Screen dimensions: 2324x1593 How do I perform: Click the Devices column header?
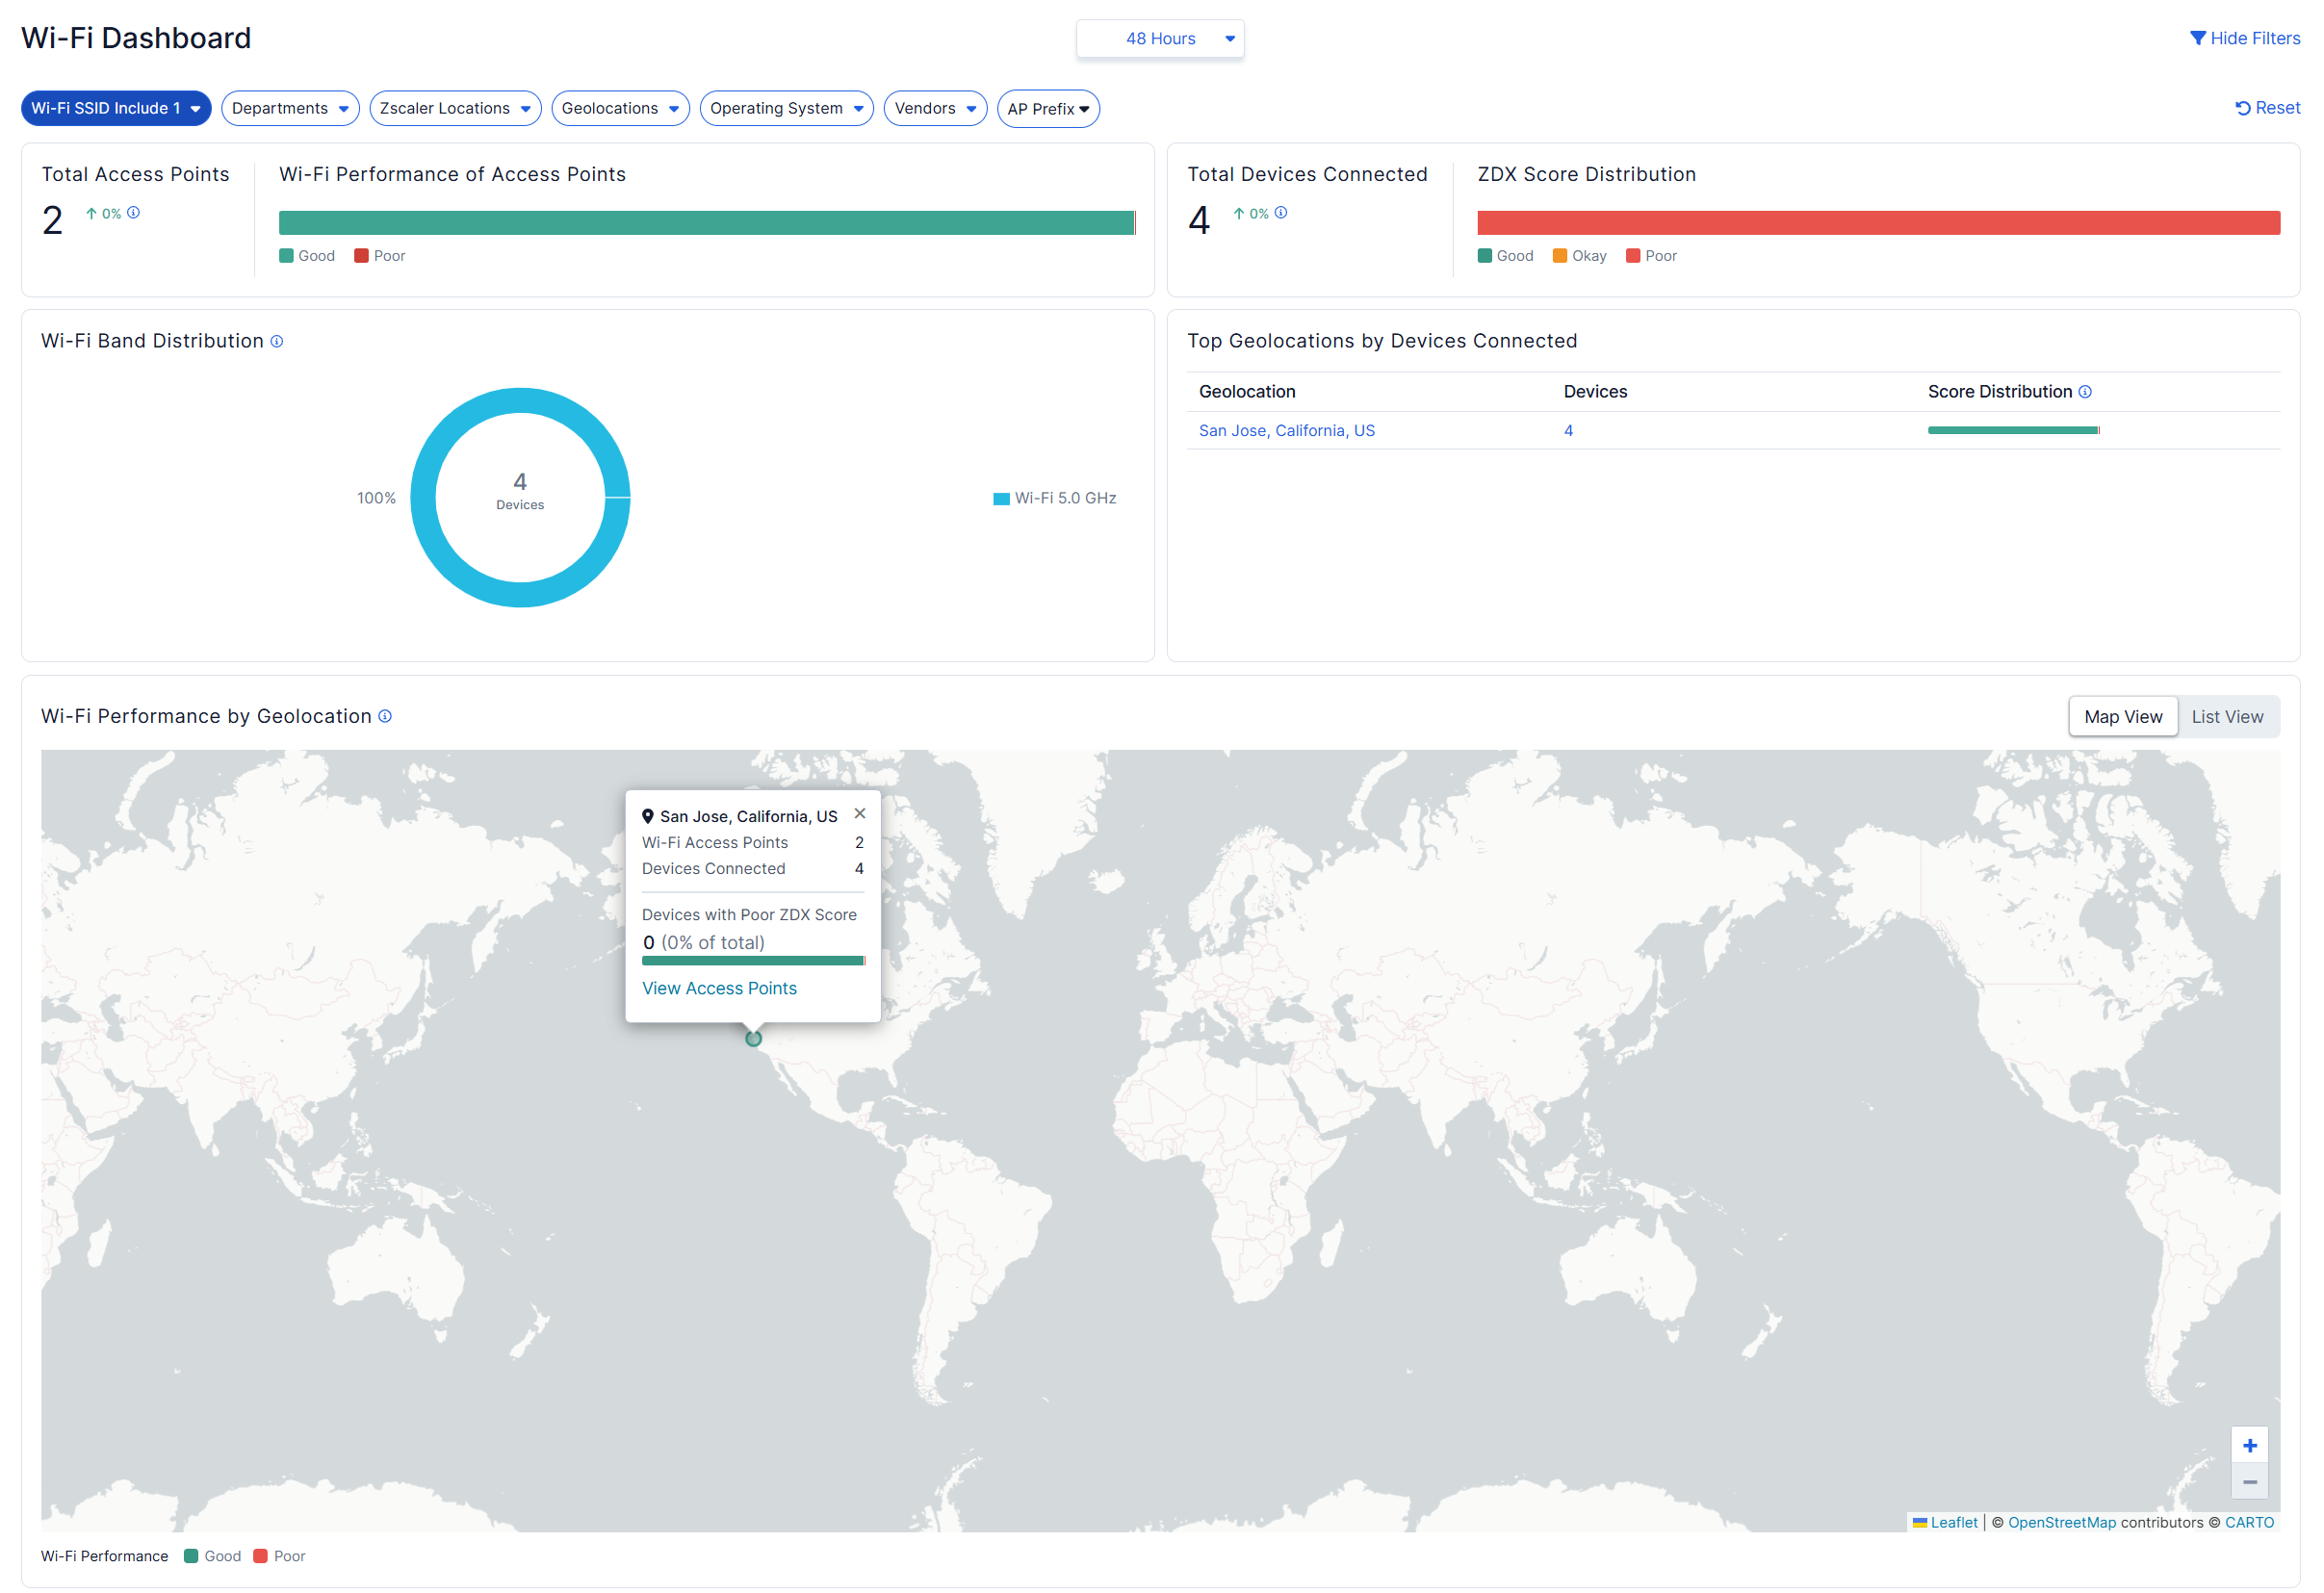[1595, 392]
